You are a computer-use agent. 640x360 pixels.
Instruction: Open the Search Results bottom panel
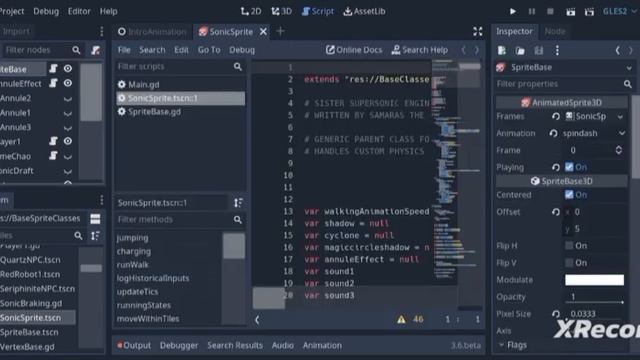235,345
